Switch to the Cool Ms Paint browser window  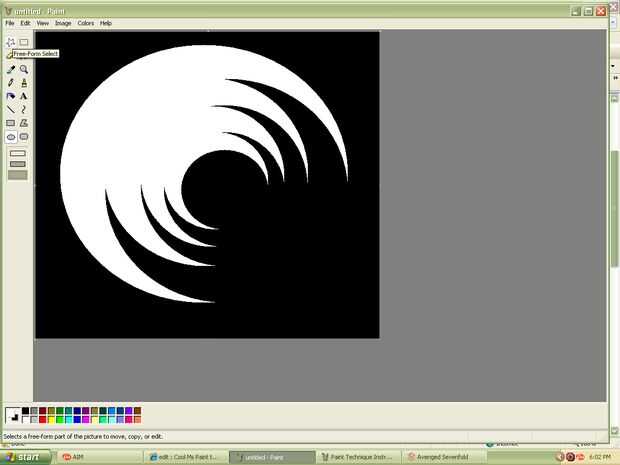[186, 457]
